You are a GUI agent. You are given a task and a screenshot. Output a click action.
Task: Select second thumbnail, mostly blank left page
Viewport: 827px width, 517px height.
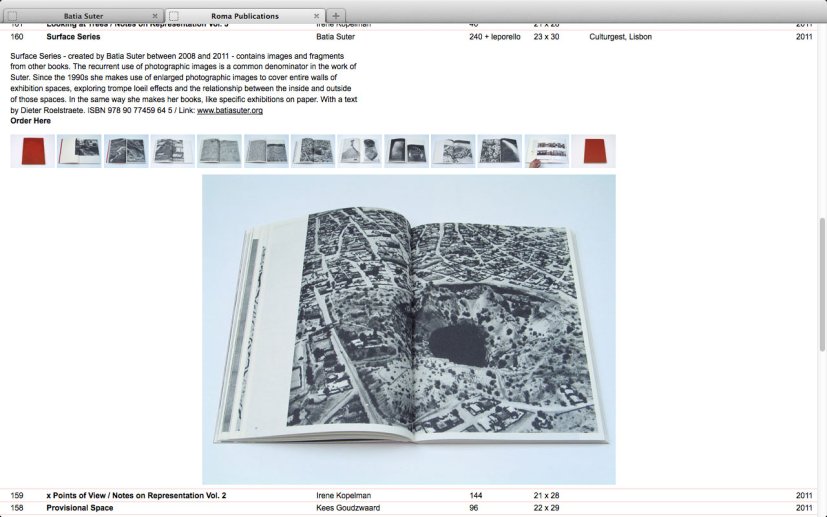tap(79, 151)
